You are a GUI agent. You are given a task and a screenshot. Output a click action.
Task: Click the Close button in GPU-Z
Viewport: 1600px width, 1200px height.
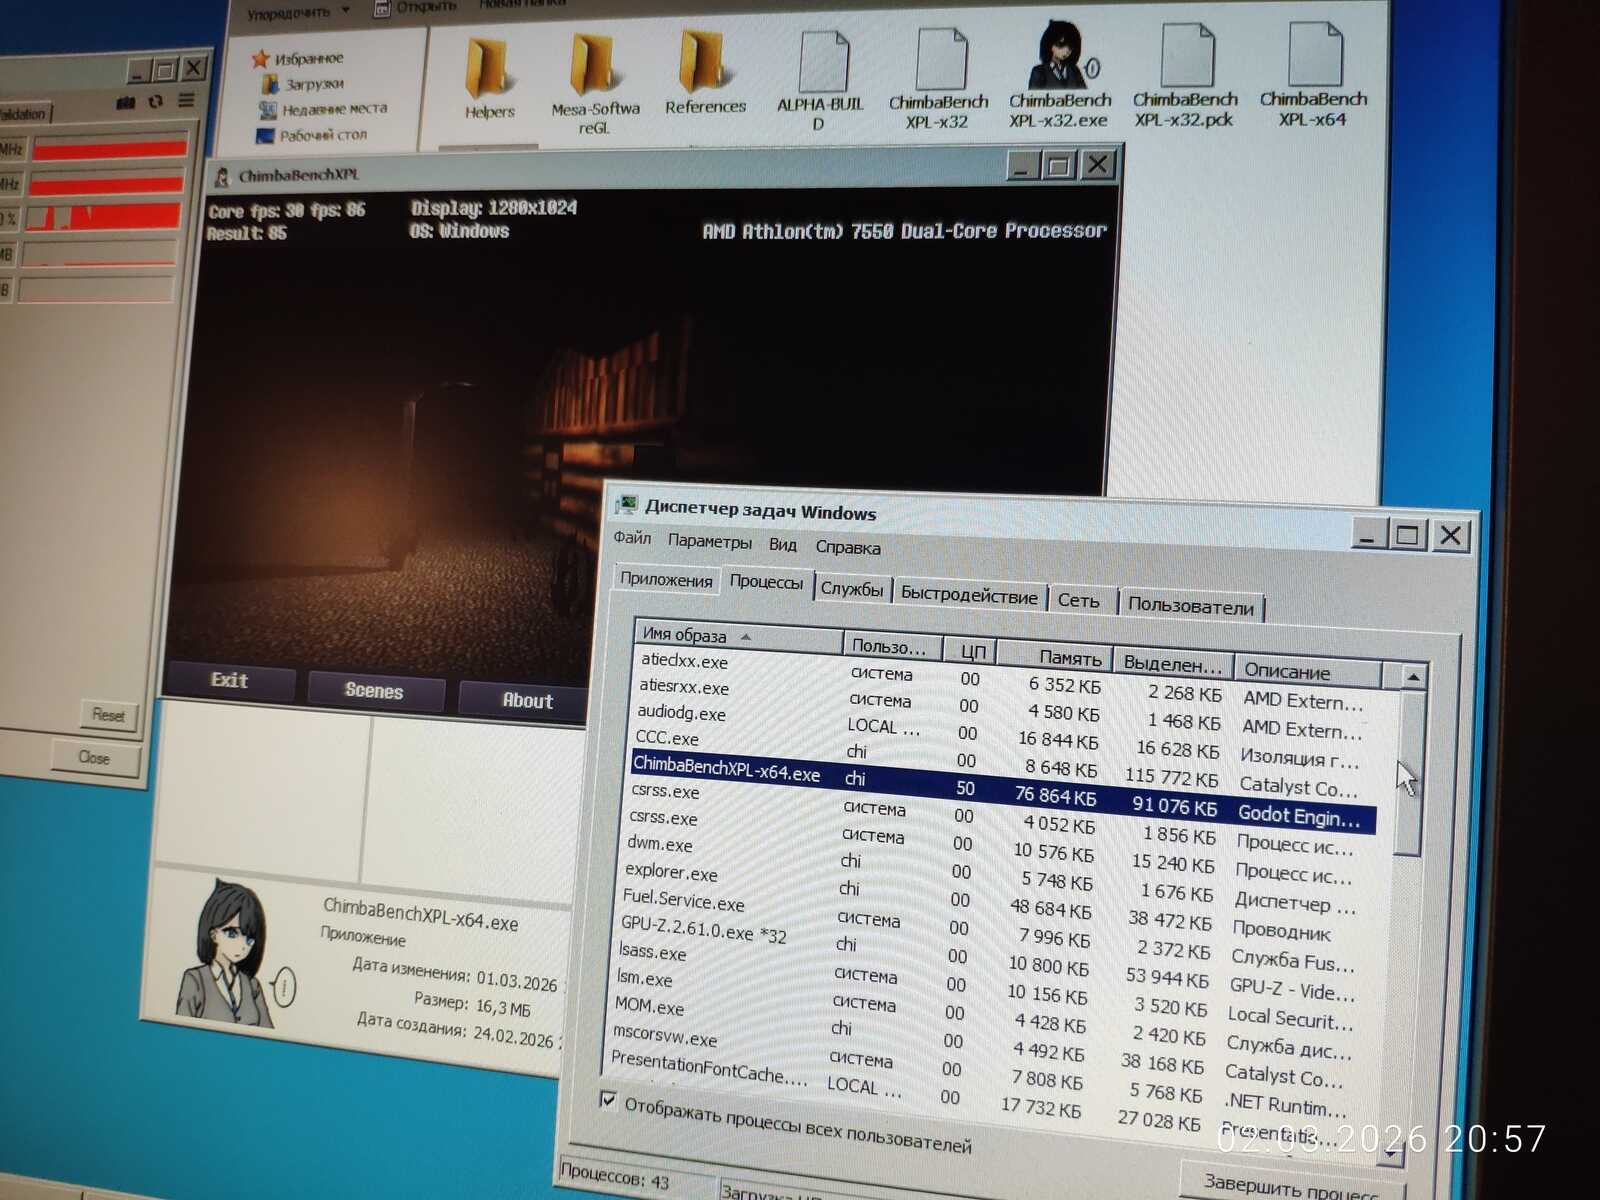pos(95,757)
